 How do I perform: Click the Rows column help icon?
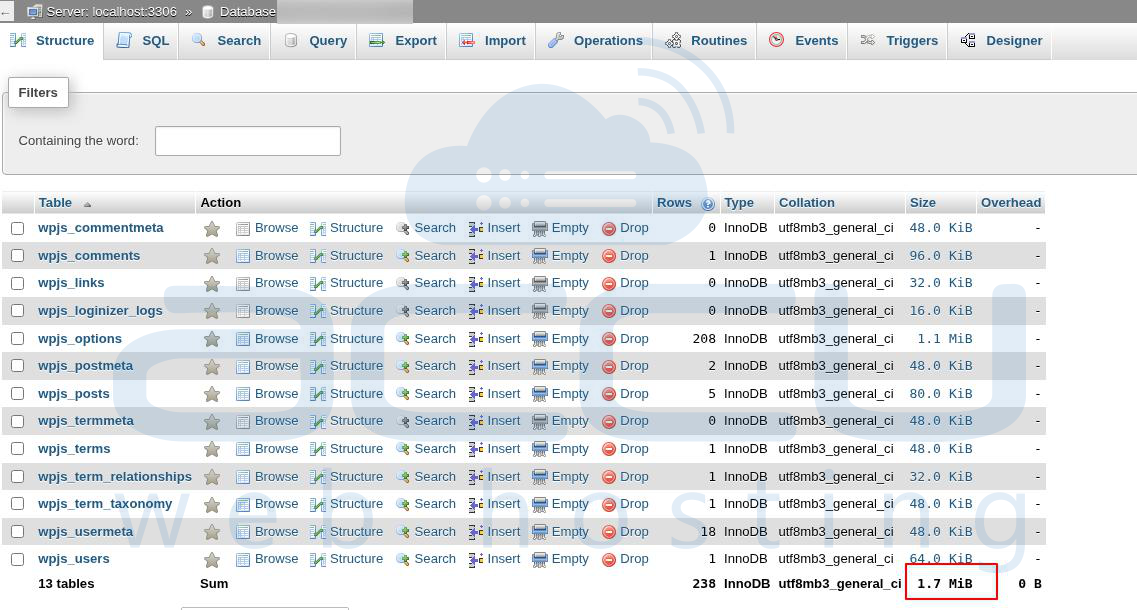tap(707, 203)
